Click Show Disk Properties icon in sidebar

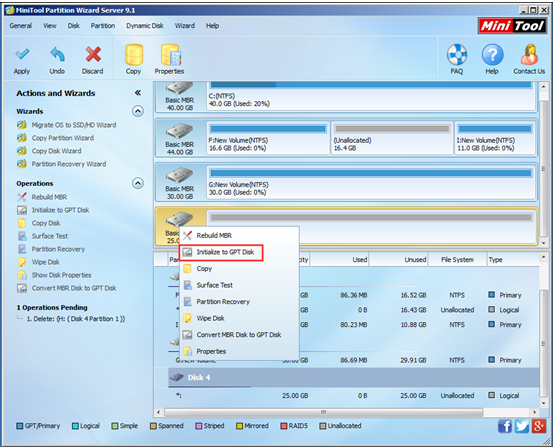click(x=22, y=275)
